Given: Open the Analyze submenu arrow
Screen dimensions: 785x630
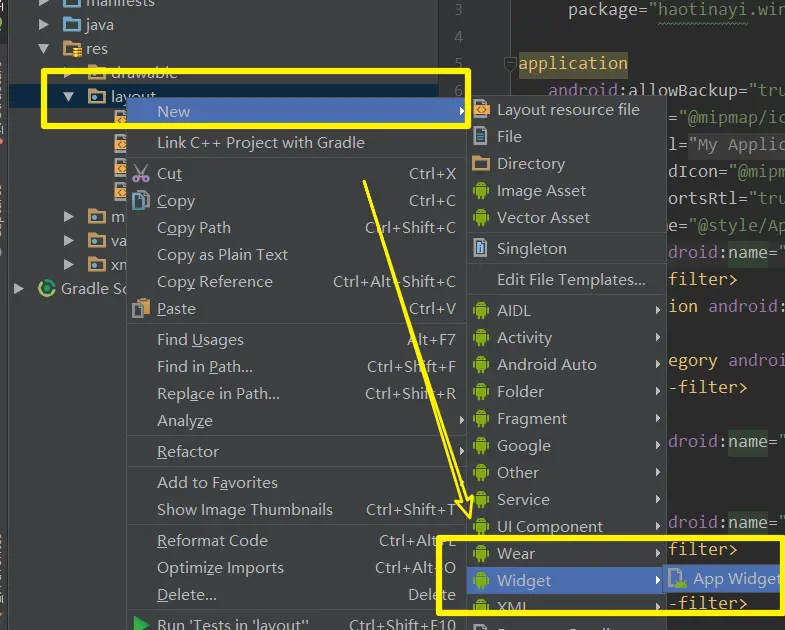Looking at the screenshot, I should (x=461, y=421).
